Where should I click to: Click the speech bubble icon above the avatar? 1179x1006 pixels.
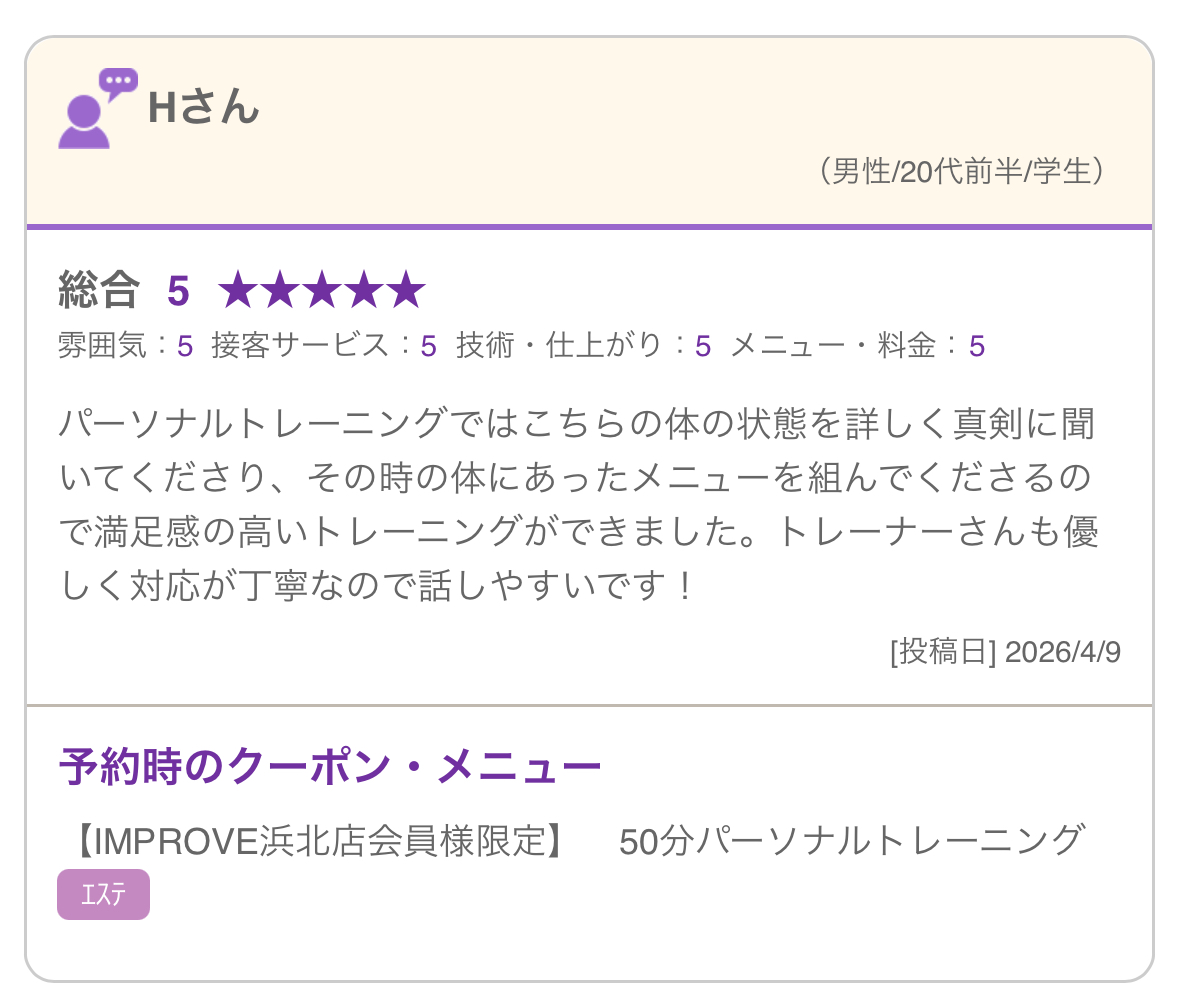coord(118,82)
